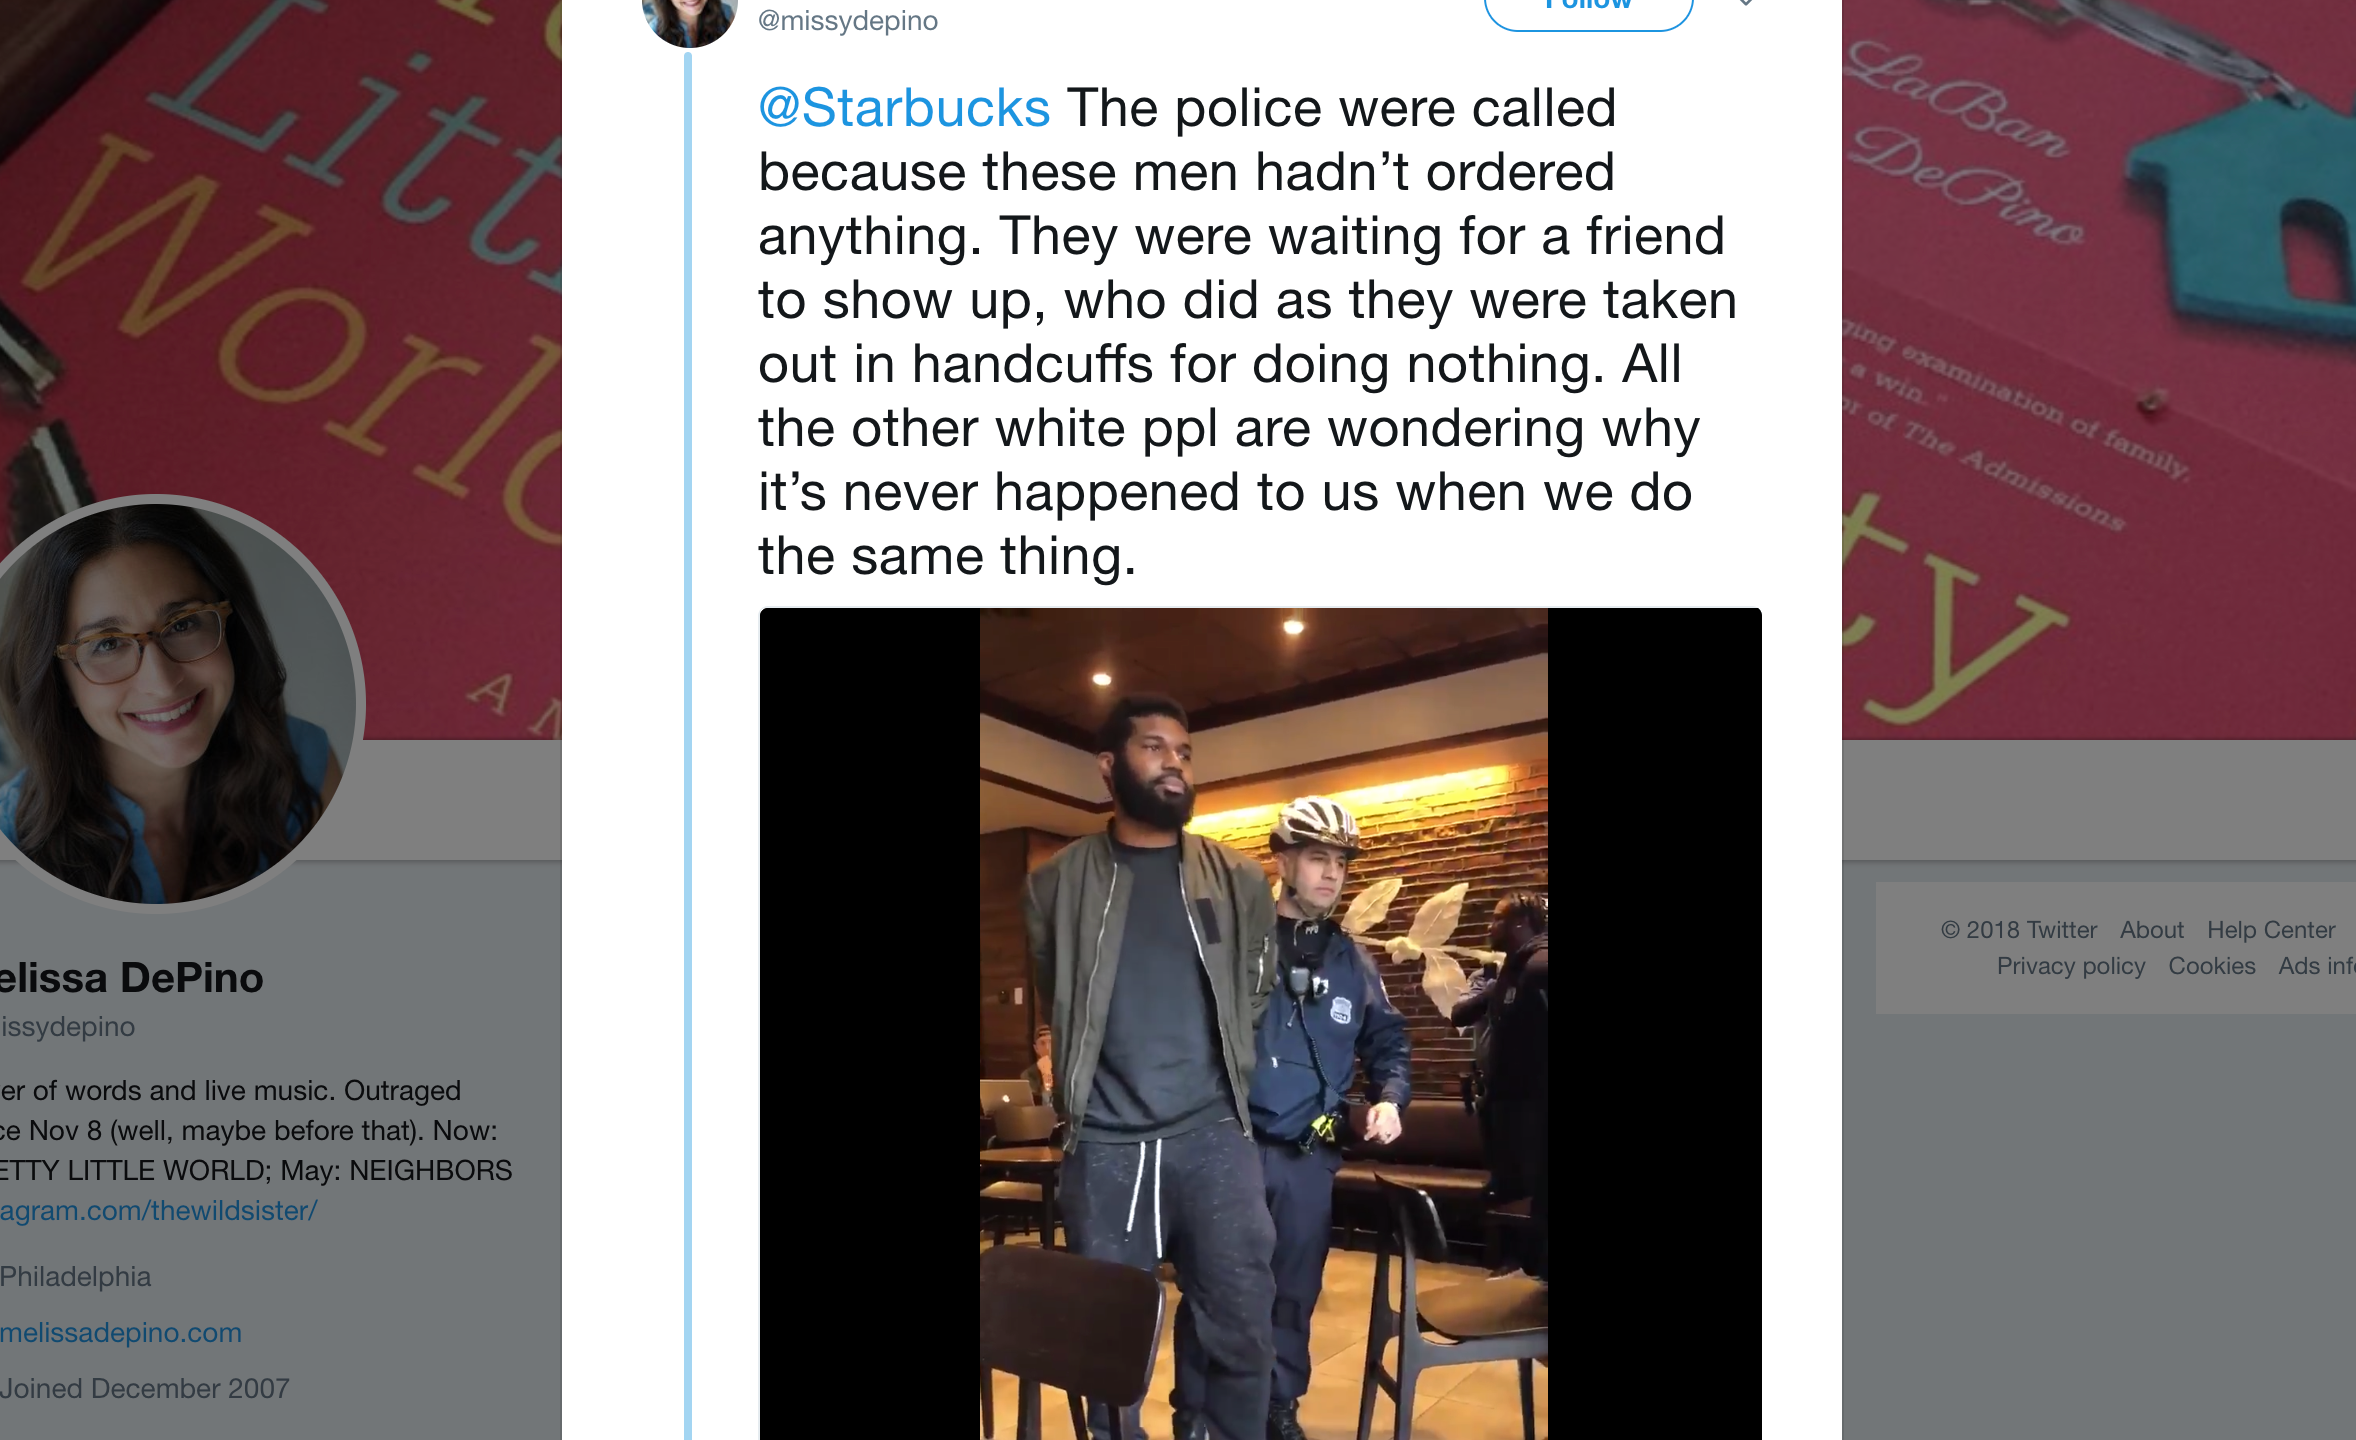Open the Privacy policy footer link
This screenshot has width=2356, height=1440.
coord(2070,966)
